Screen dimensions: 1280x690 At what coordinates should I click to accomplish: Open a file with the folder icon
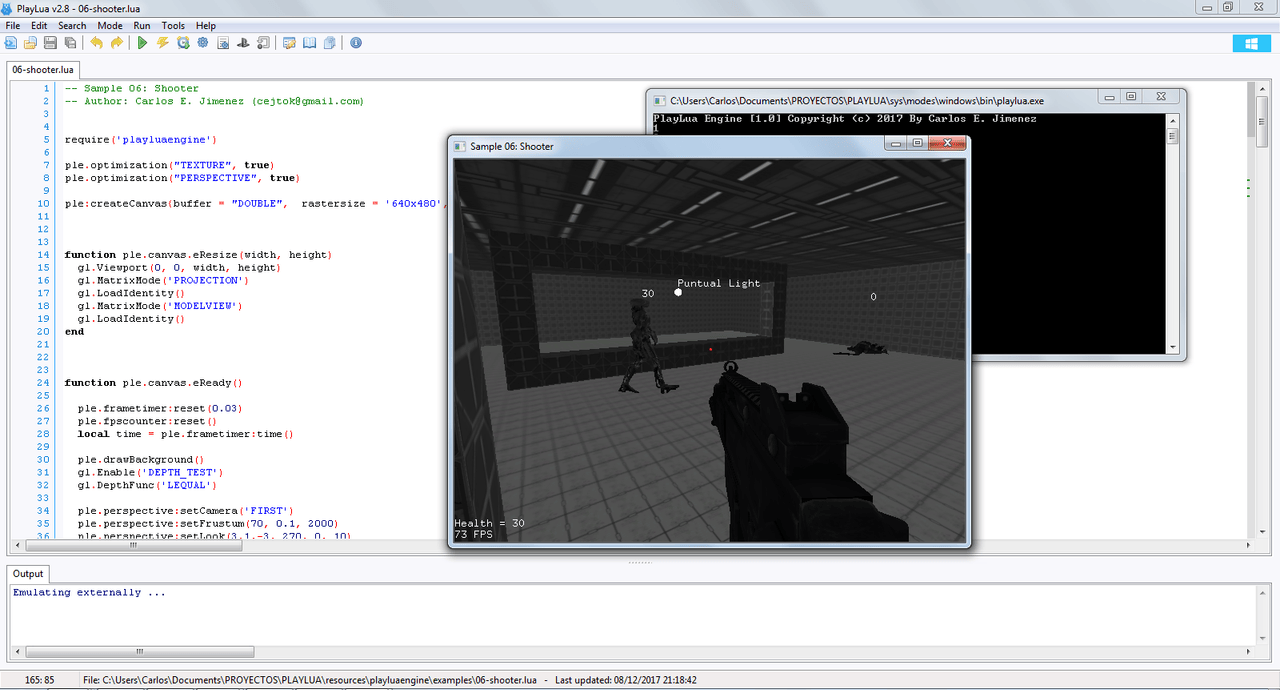[30, 43]
